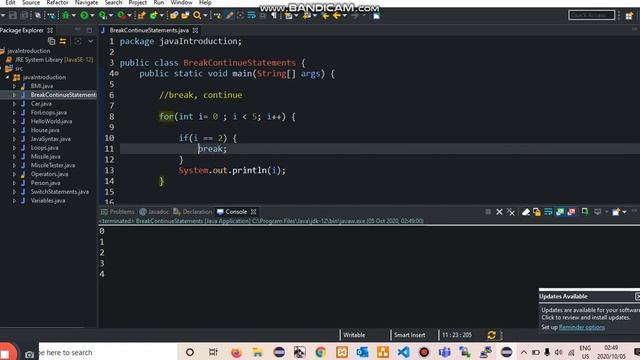Open the Refactor menu

pos(57,2)
